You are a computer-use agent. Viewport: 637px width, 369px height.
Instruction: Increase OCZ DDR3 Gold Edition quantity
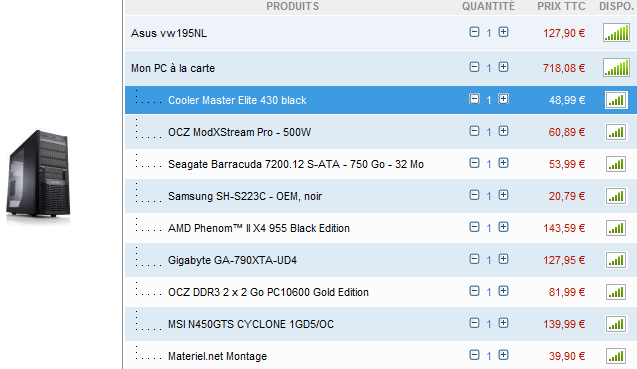coord(503,291)
